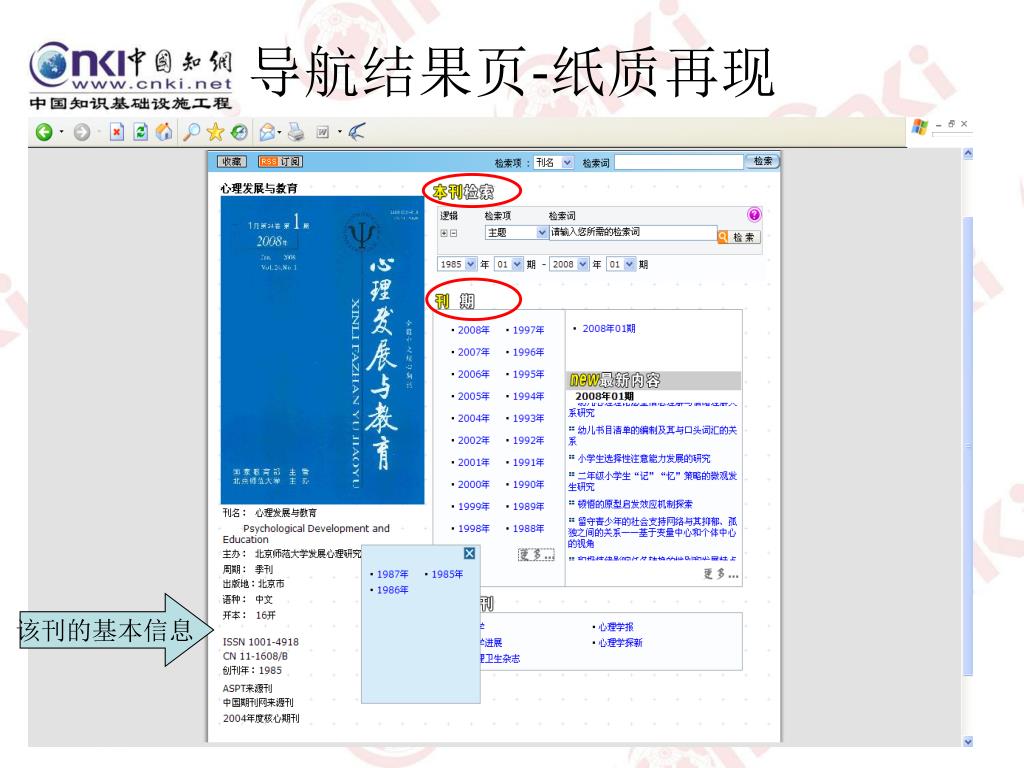Open the Favorites star icon
Viewport: 1024px width, 768px height.
pyautogui.click(x=215, y=133)
